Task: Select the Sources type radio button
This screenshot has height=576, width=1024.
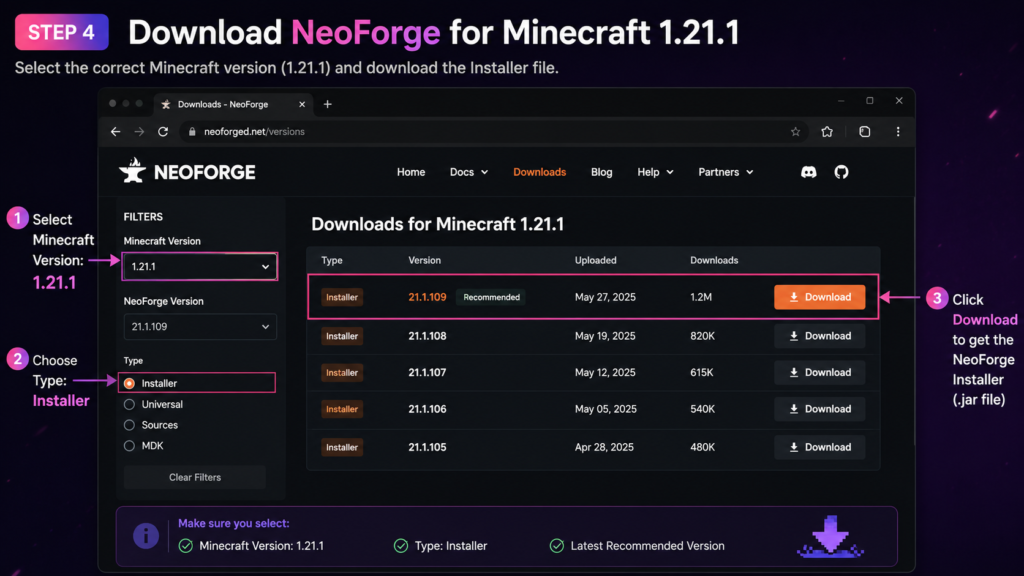Action: tap(129, 425)
